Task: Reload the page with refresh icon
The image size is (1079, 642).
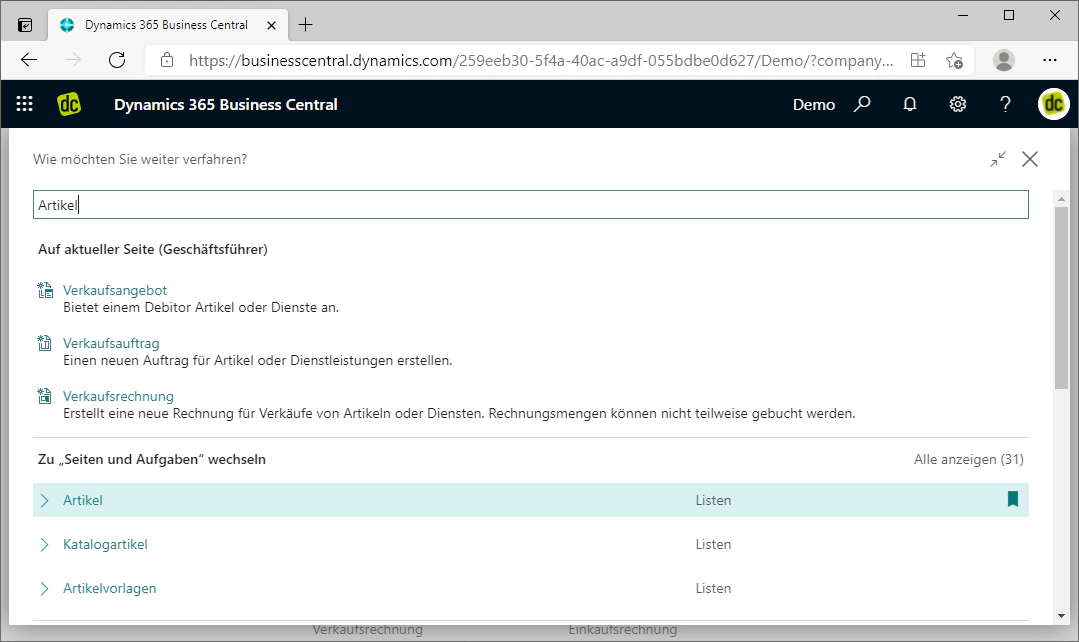Action: point(117,60)
